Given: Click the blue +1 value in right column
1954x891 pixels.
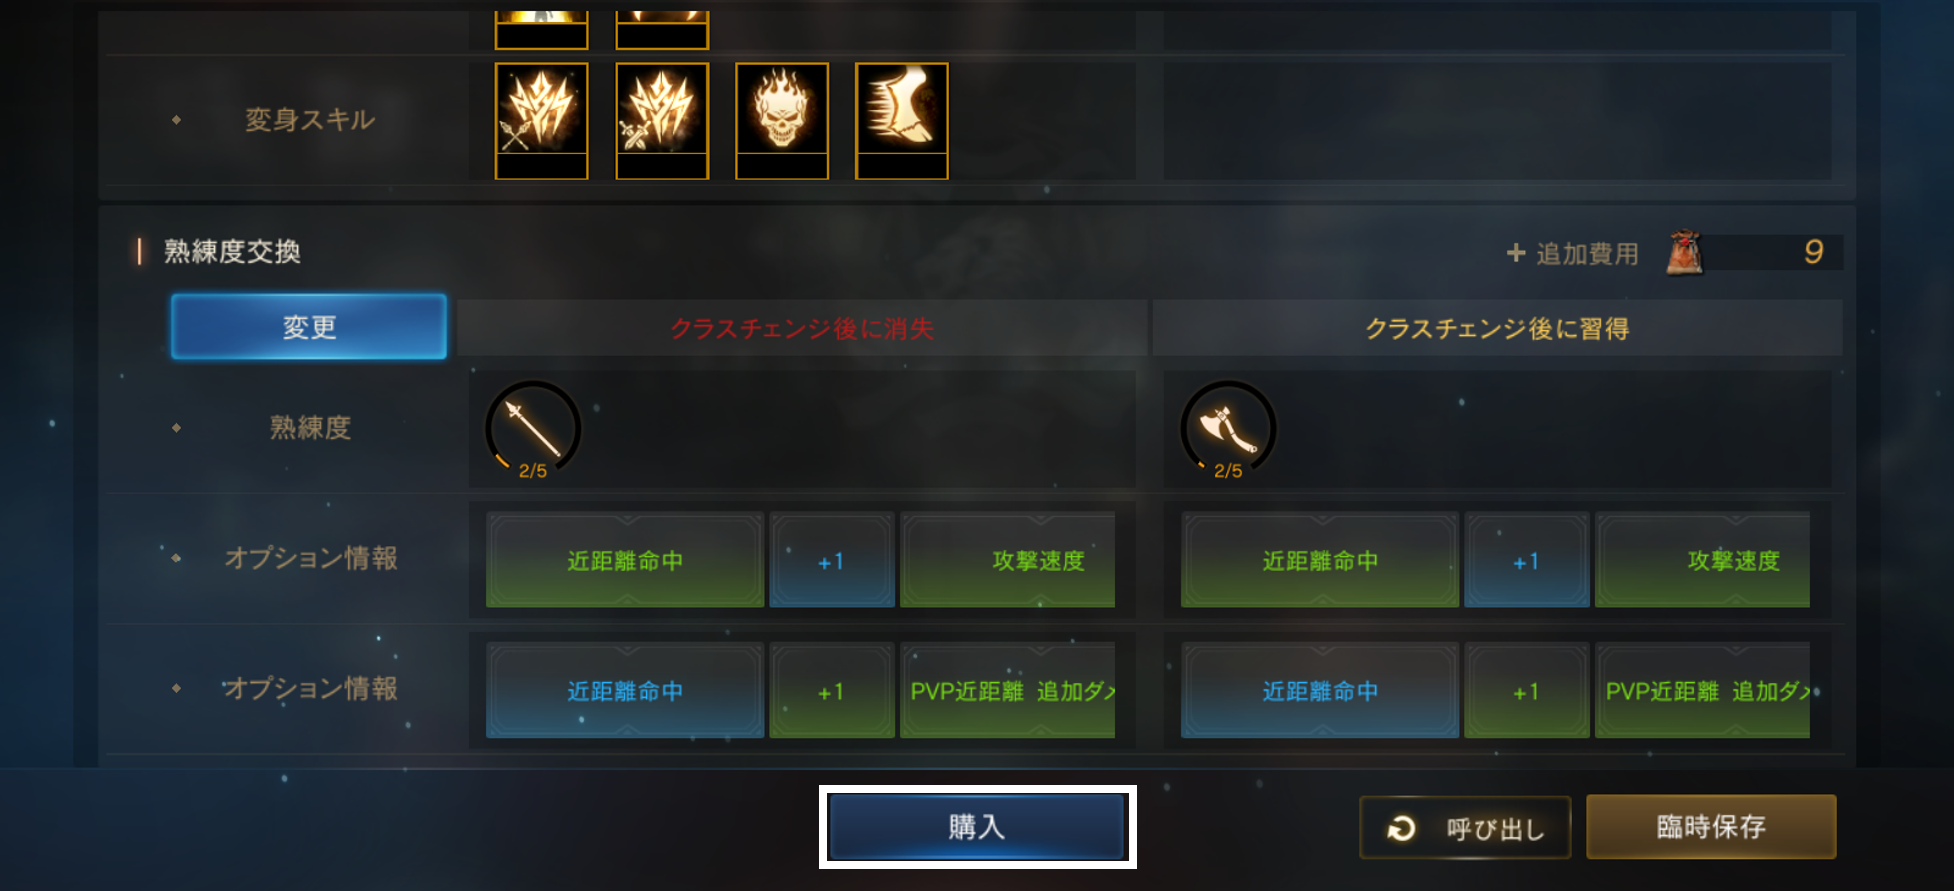Looking at the screenshot, I should (1527, 560).
